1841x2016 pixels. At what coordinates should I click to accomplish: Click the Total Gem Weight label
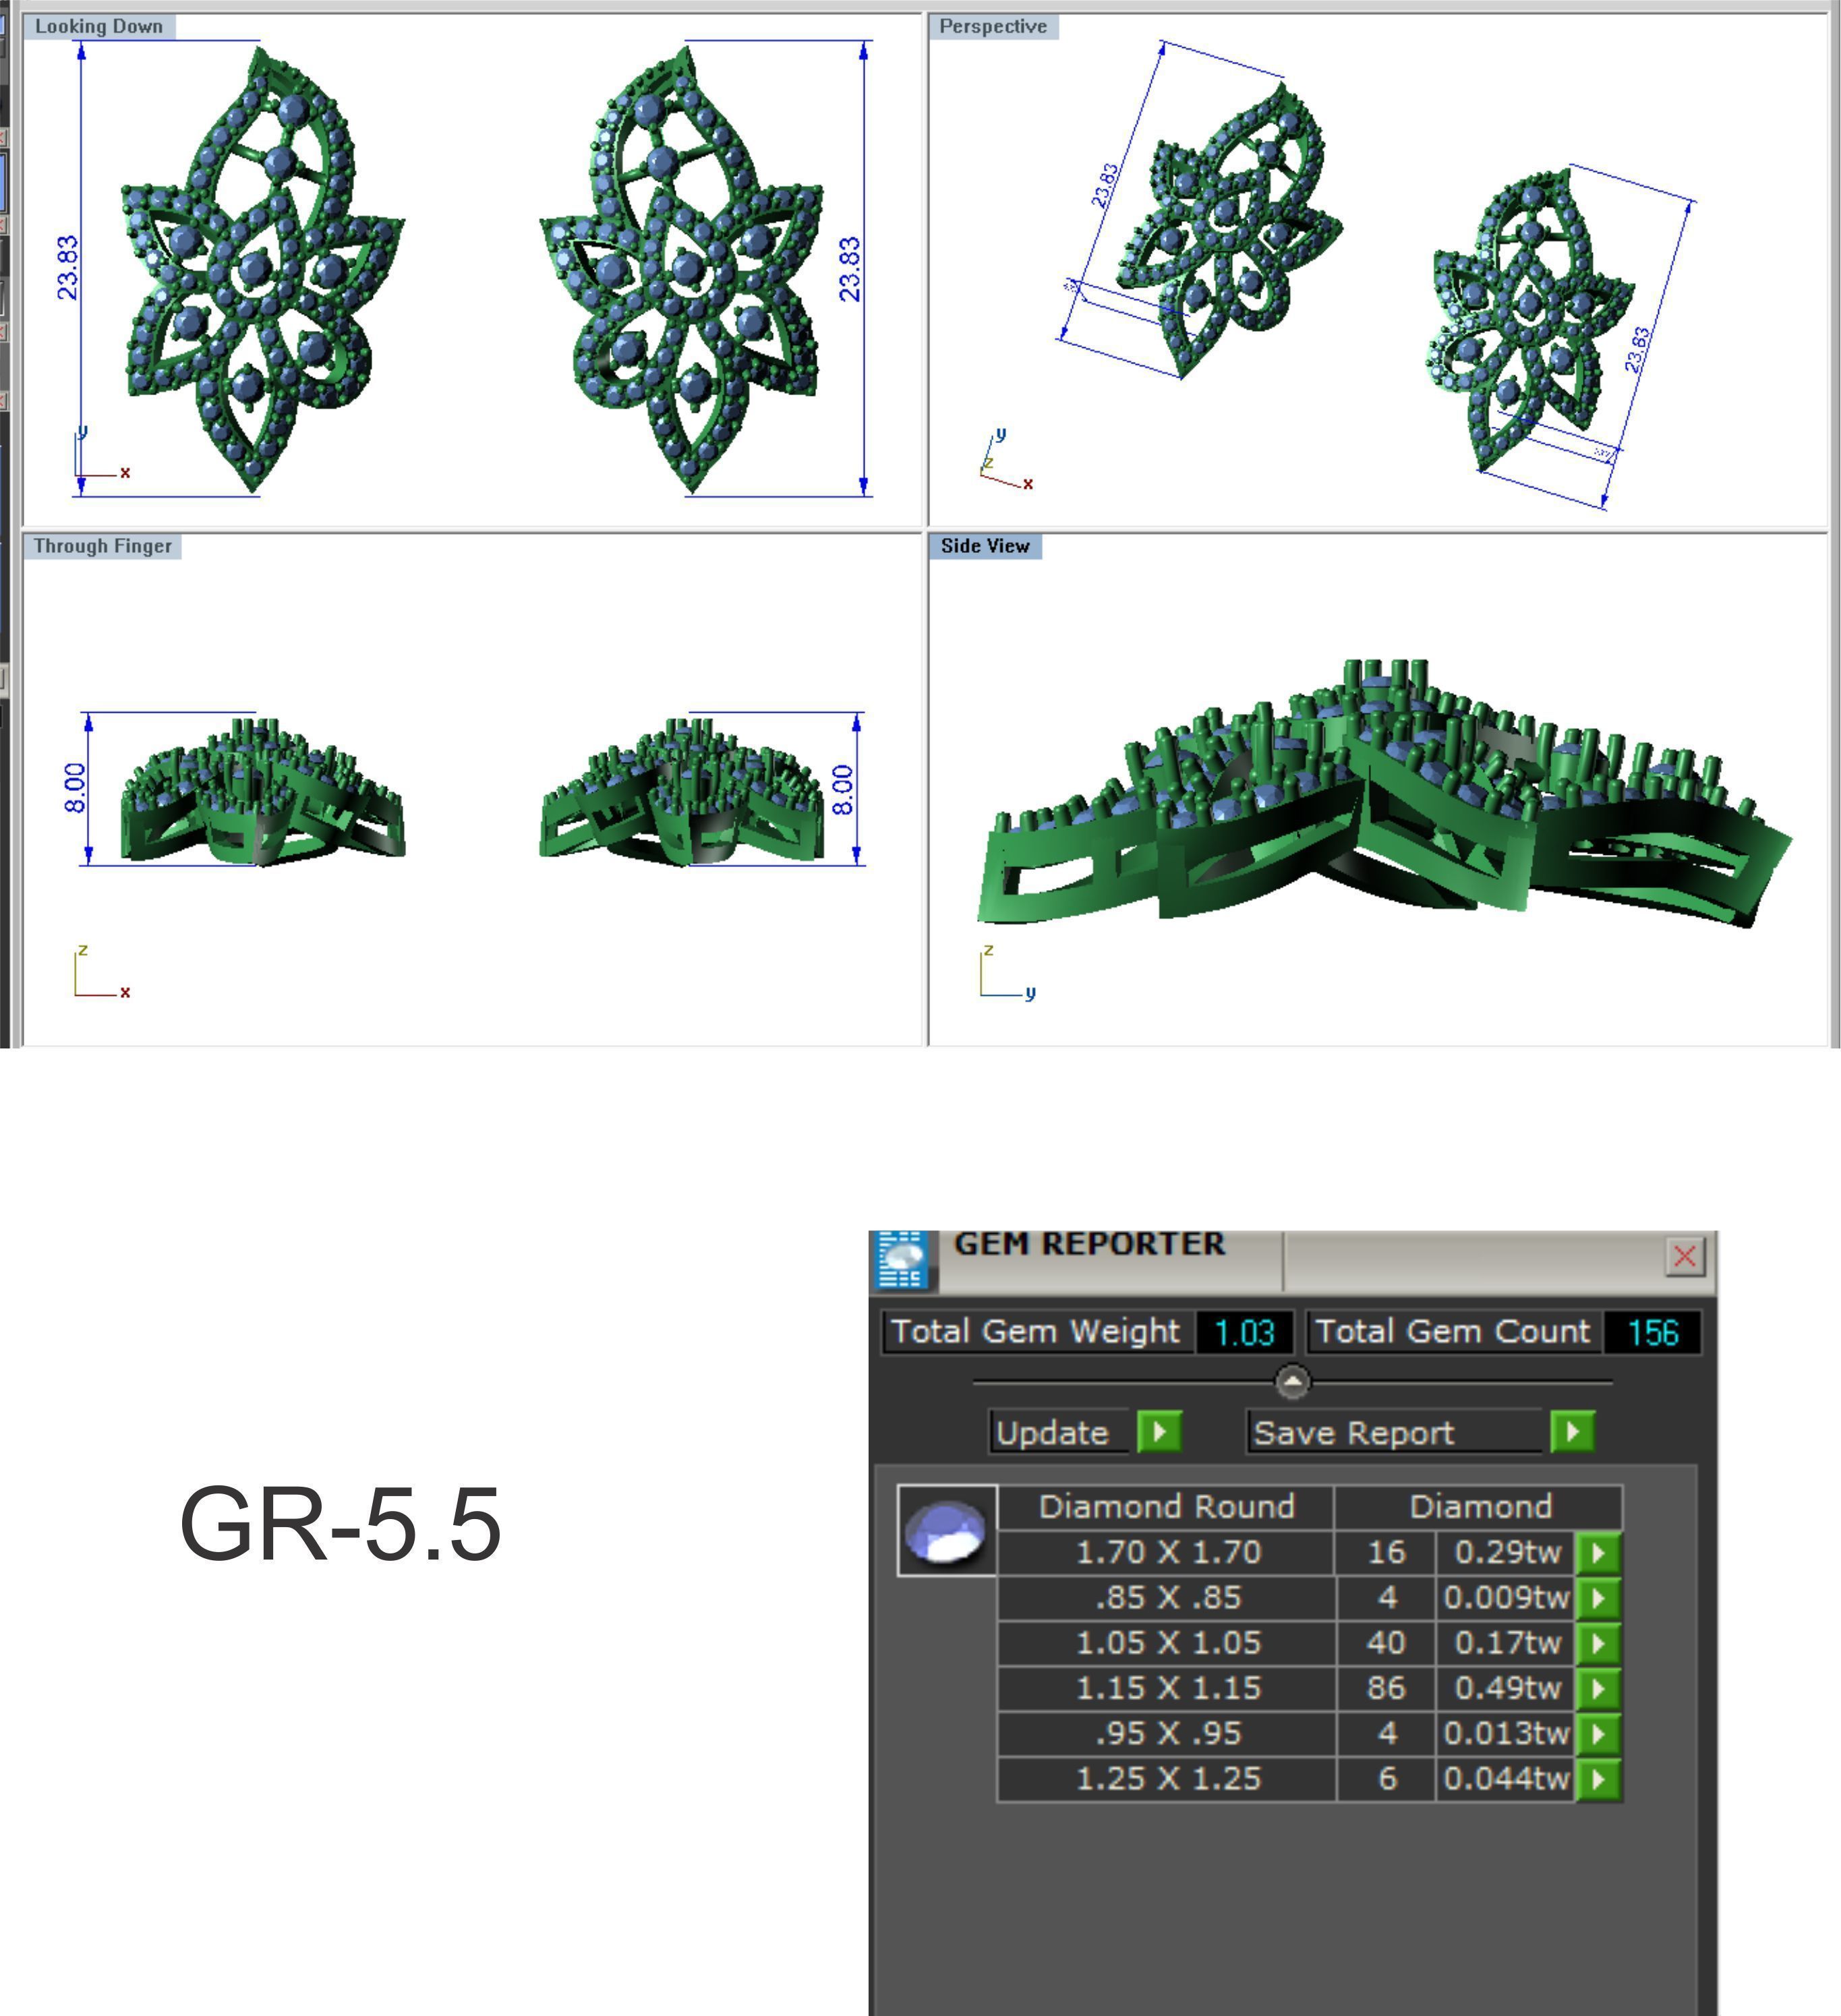point(1036,1332)
